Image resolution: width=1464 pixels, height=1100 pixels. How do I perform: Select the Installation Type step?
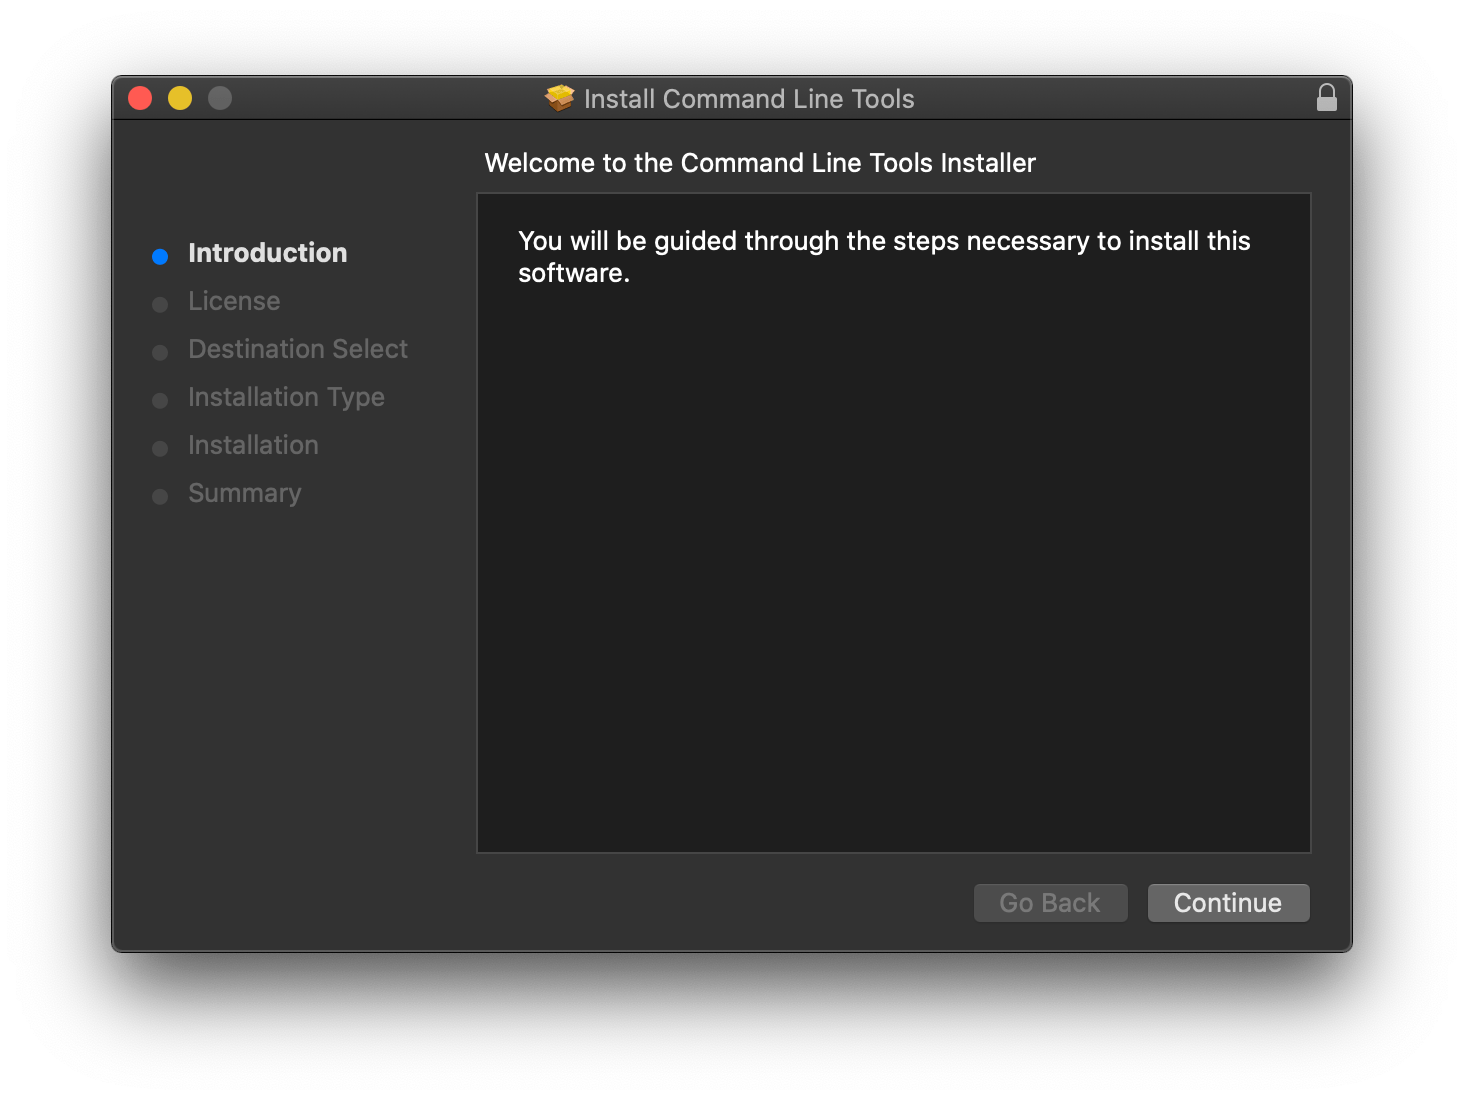tap(285, 397)
